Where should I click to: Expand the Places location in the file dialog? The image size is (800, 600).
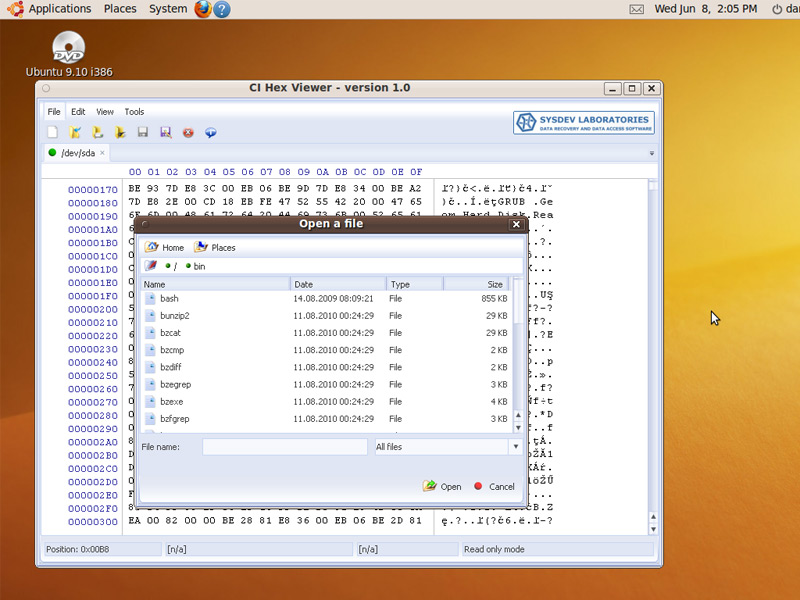tap(213, 247)
